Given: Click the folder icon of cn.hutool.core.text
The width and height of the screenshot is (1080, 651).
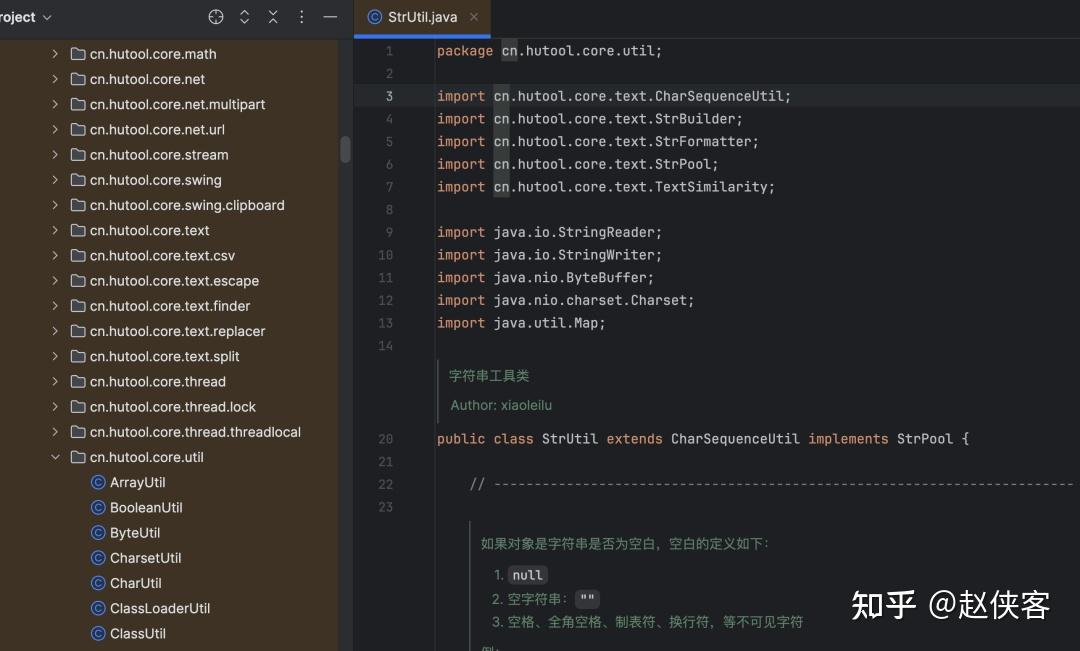Looking at the screenshot, I should (78, 230).
